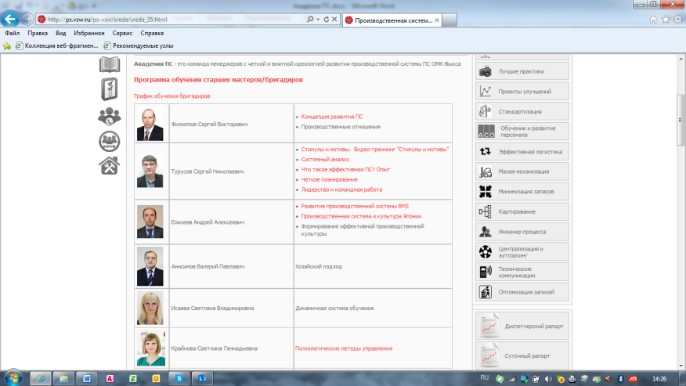This screenshot has width=686, height=386.
Task: Open Малая механизация button
Action: 522,172
